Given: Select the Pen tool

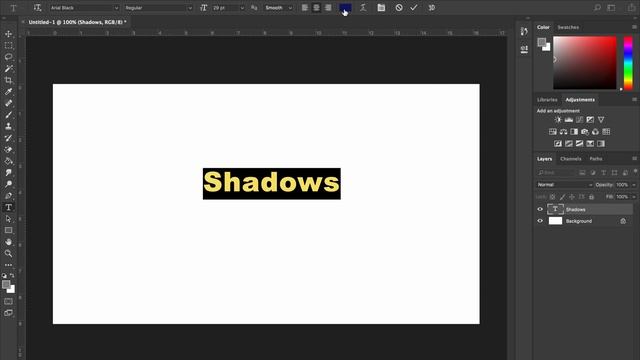Looking at the screenshot, I should 9,196.
